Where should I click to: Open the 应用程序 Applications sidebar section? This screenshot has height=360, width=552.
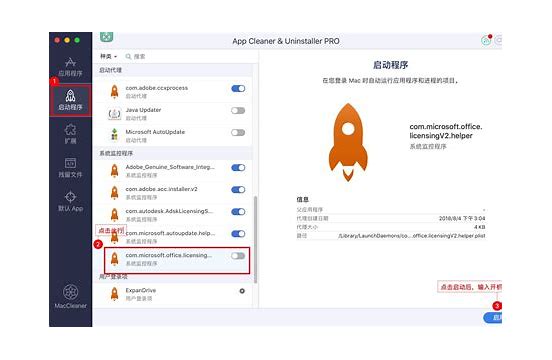[x=70, y=67]
